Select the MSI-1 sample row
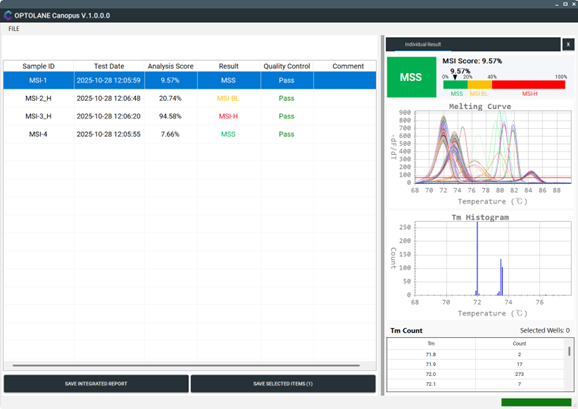The height and width of the screenshot is (409, 578). pyautogui.click(x=190, y=80)
